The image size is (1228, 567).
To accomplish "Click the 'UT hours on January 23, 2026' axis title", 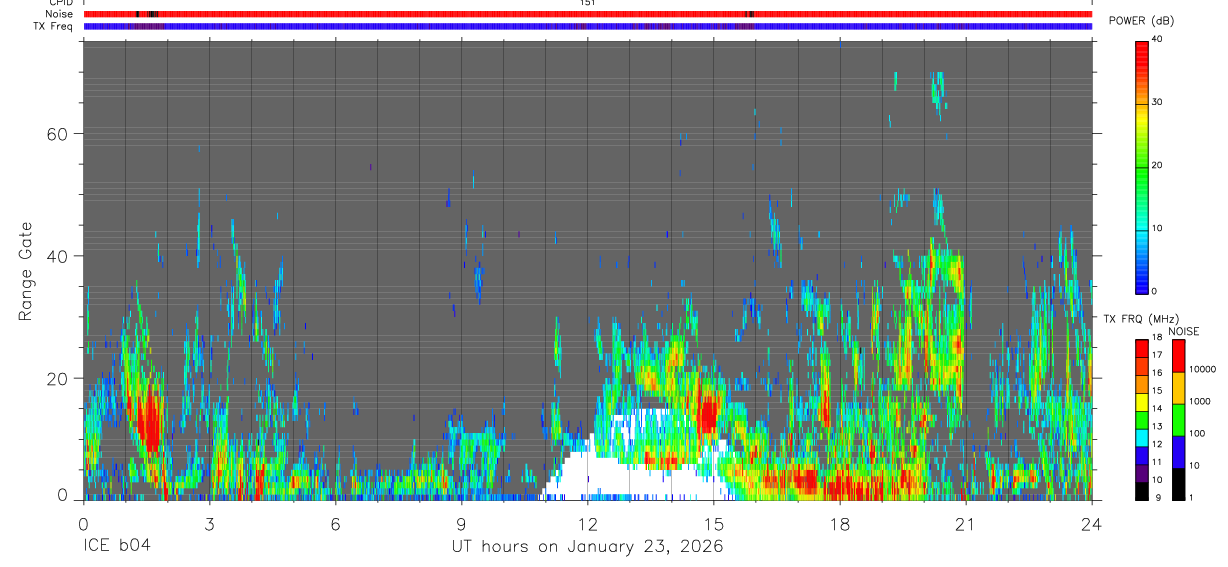I will point(587,547).
